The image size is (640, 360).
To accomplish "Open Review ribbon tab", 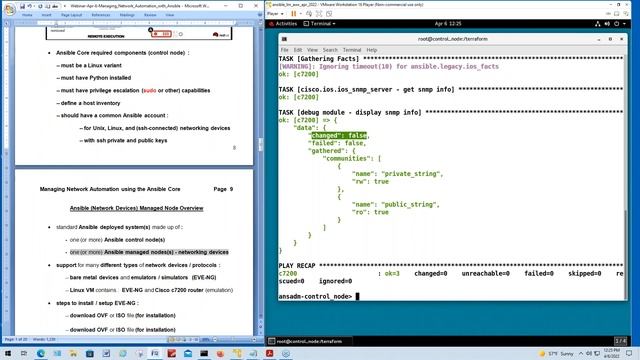I will click(x=150, y=15).
